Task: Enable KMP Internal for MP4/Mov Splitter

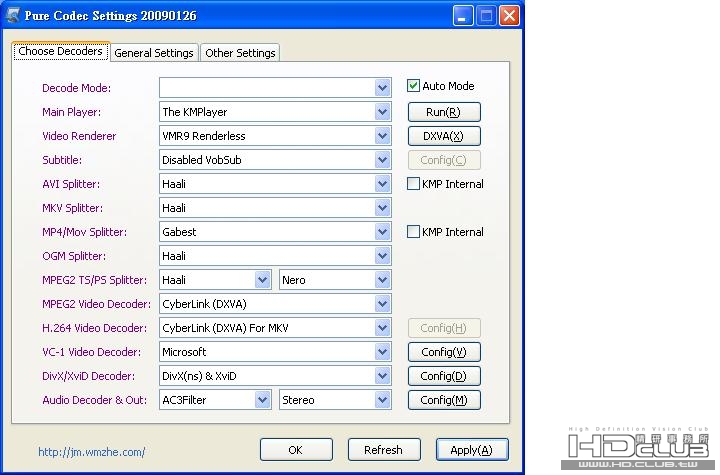Action: pos(413,232)
